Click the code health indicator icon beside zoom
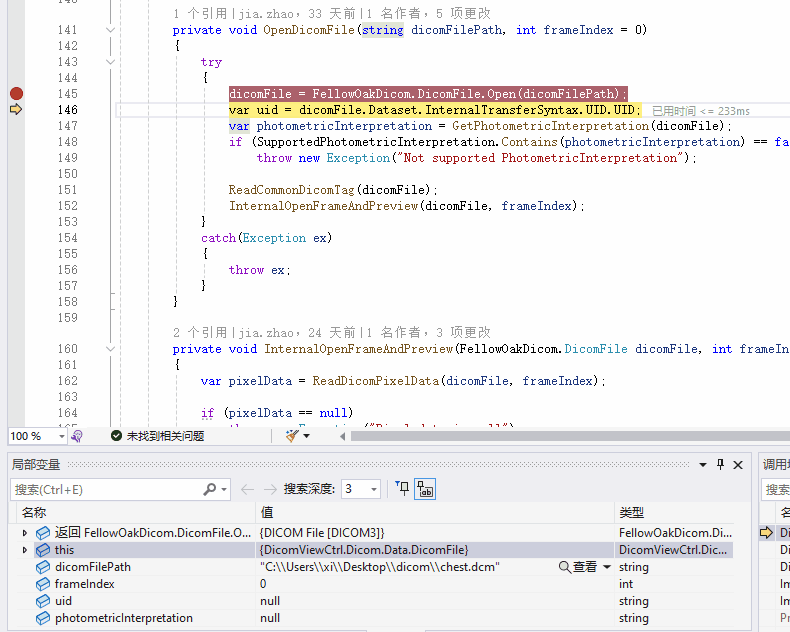This screenshot has height=632, width=790. point(77,436)
